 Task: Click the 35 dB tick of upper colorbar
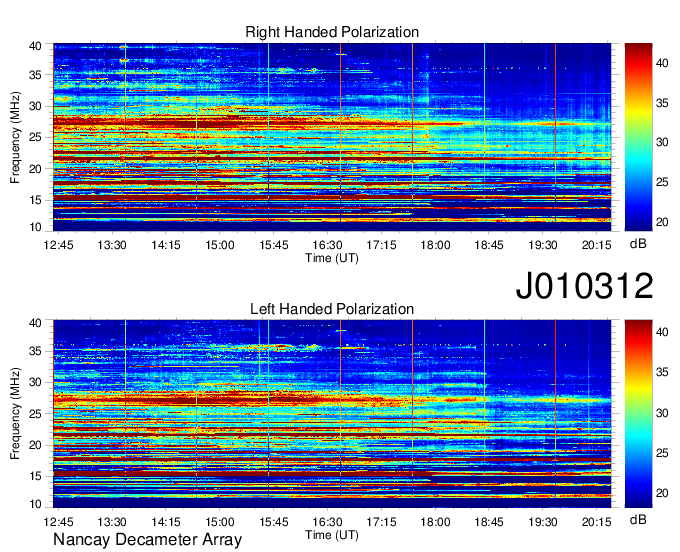tap(662, 103)
